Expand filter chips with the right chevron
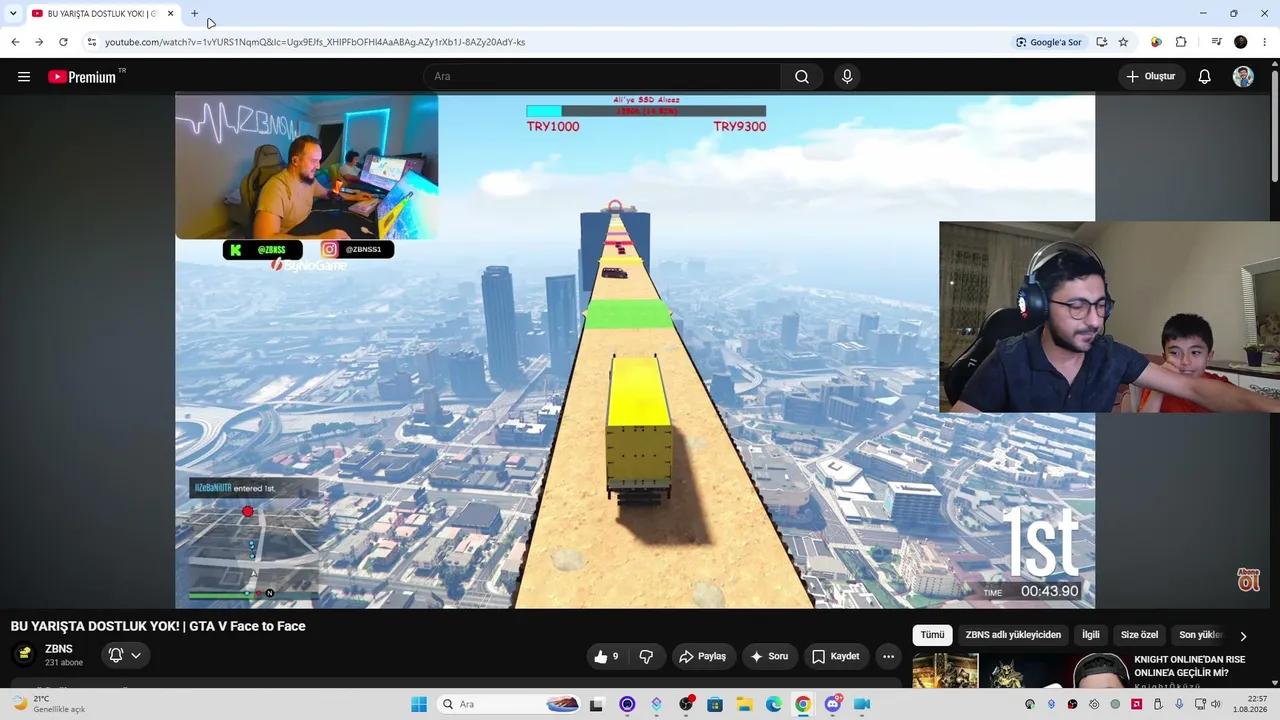This screenshot has height=720, width=1280. (x=1243, y=636)
